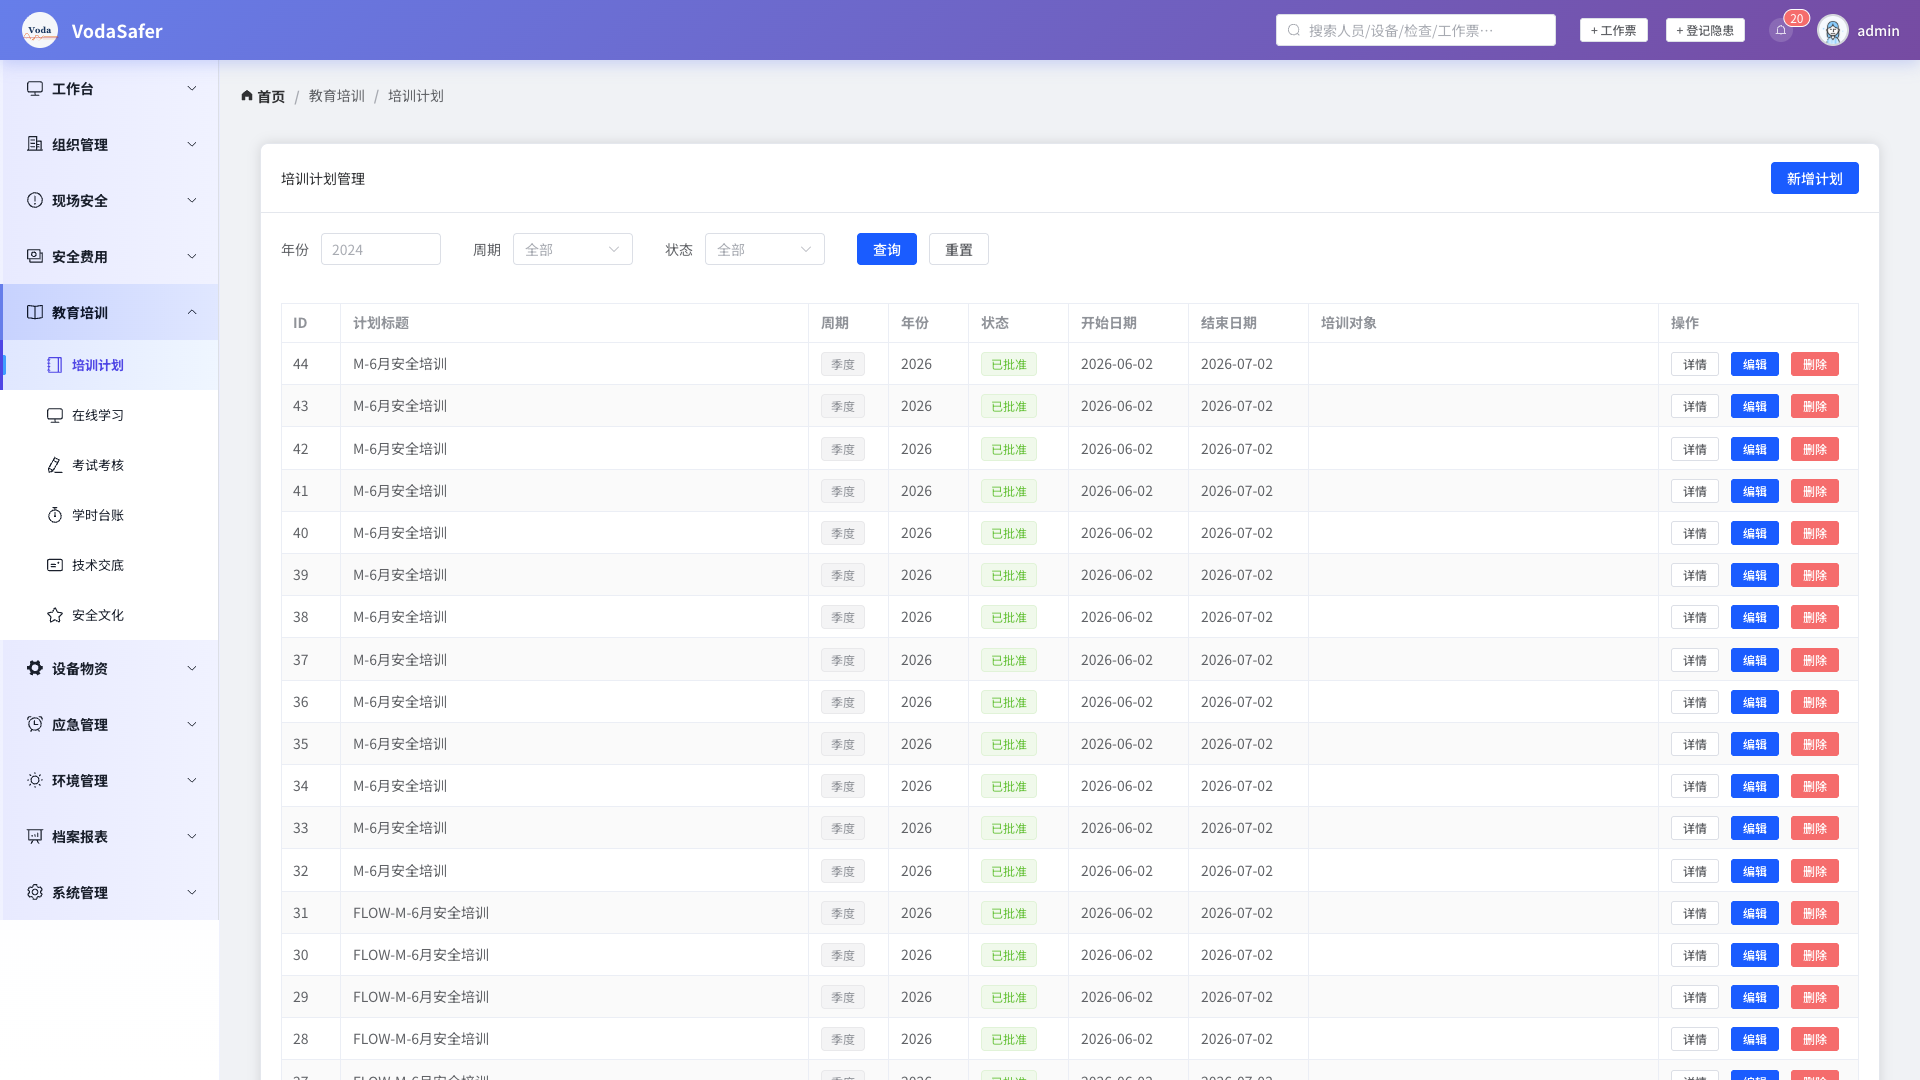This screenshot has width=1920, height=1080.
Task: Open the 周期 dropdown
Action: [573, 249]
